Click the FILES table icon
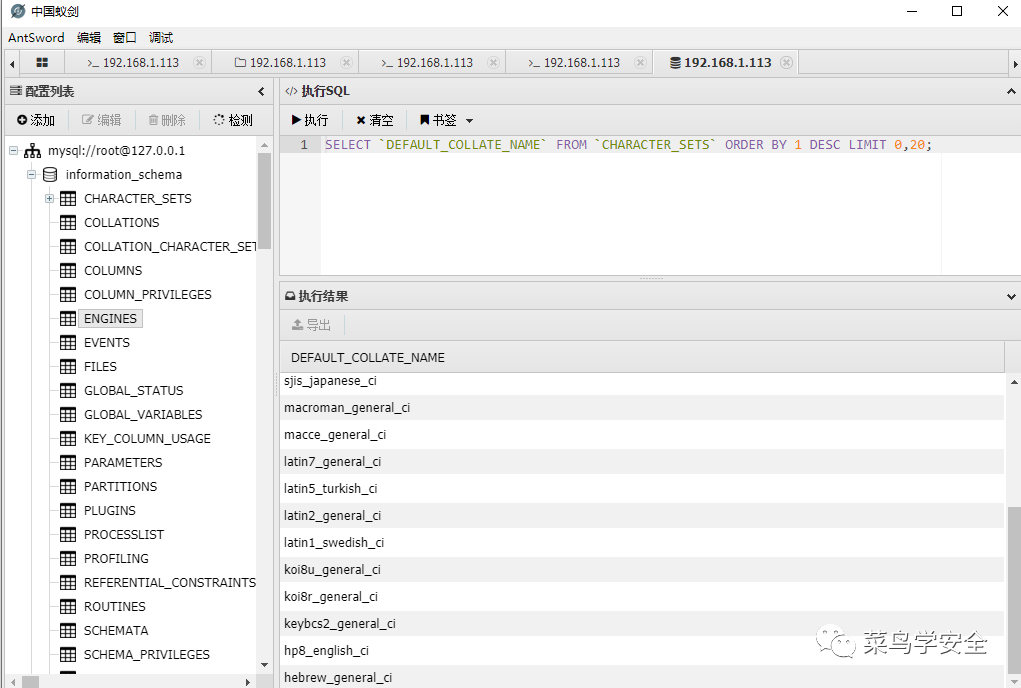 [x=68, y=366]
